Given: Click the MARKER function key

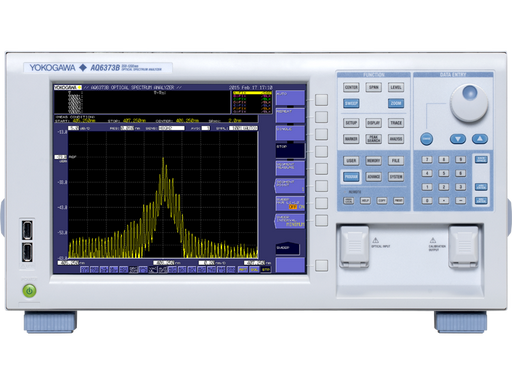Looking at the screenshot, I should [x=351, y=139].
